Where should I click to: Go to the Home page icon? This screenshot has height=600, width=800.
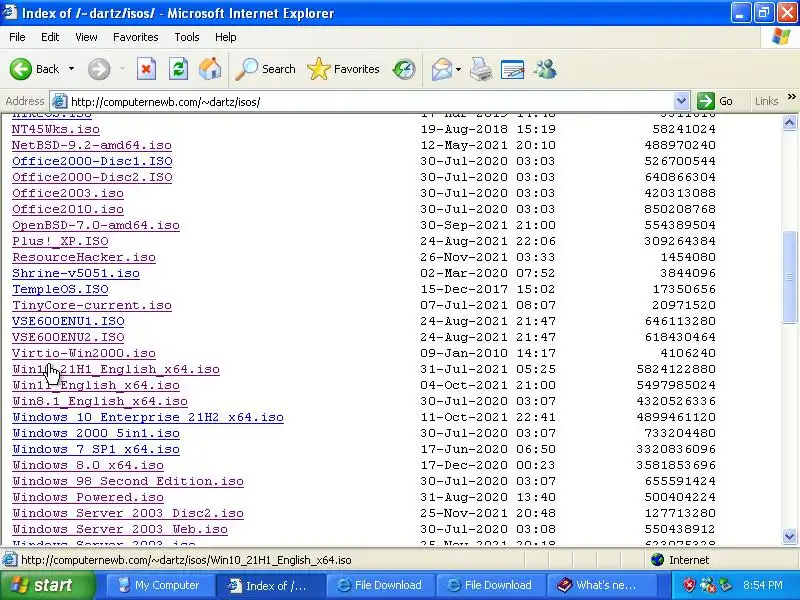pos(210,69)
